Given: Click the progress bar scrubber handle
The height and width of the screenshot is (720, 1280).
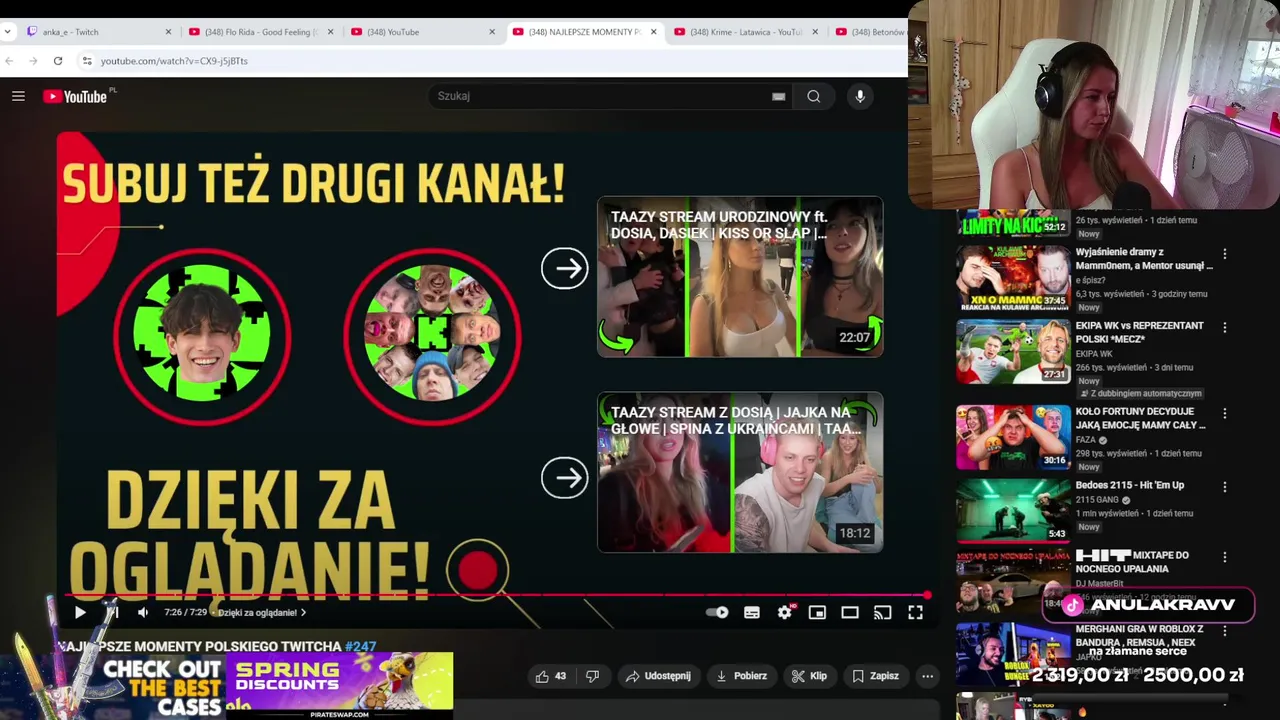Looking at the screenshot, I should [927, 595].
